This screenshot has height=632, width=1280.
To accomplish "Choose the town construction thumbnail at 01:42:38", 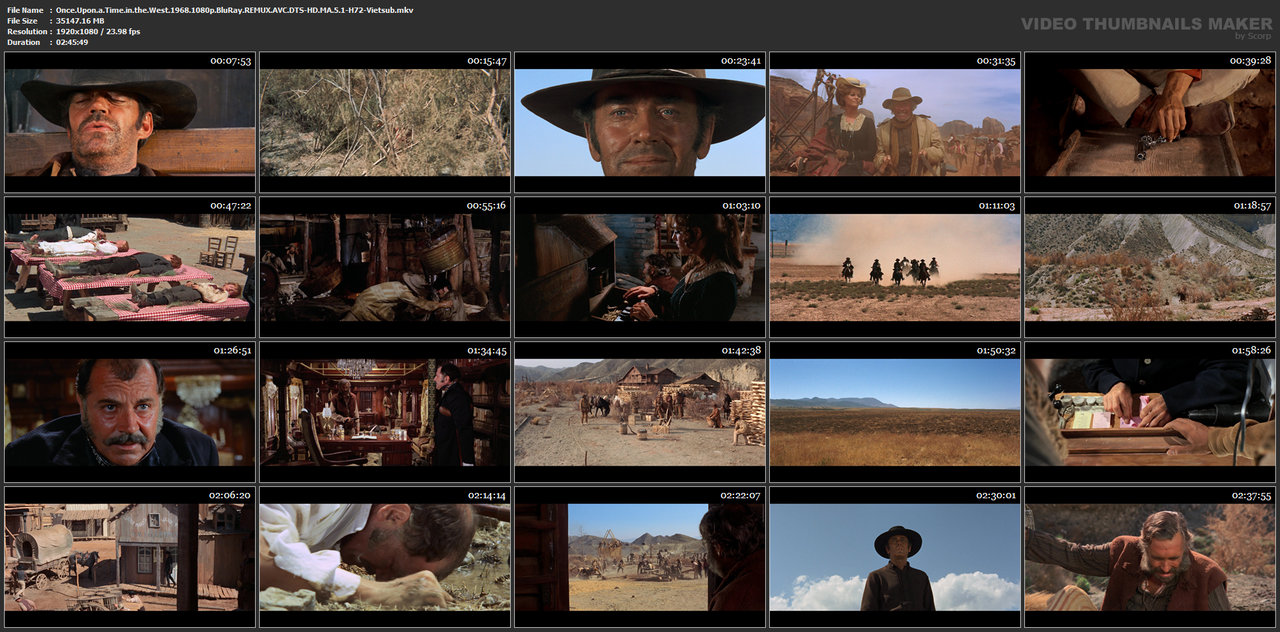I will (640, 412).
